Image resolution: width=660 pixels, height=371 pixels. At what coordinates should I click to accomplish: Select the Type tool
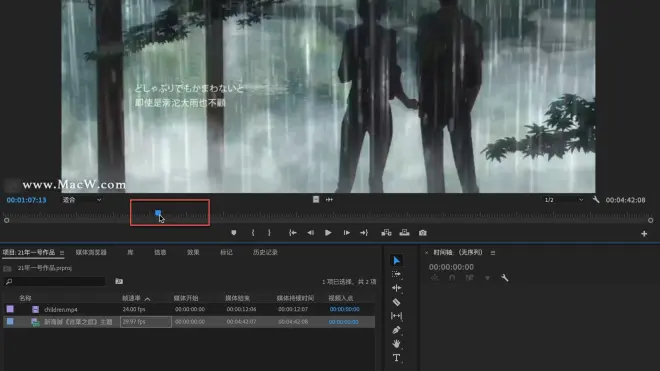click(x=396, y=358)
